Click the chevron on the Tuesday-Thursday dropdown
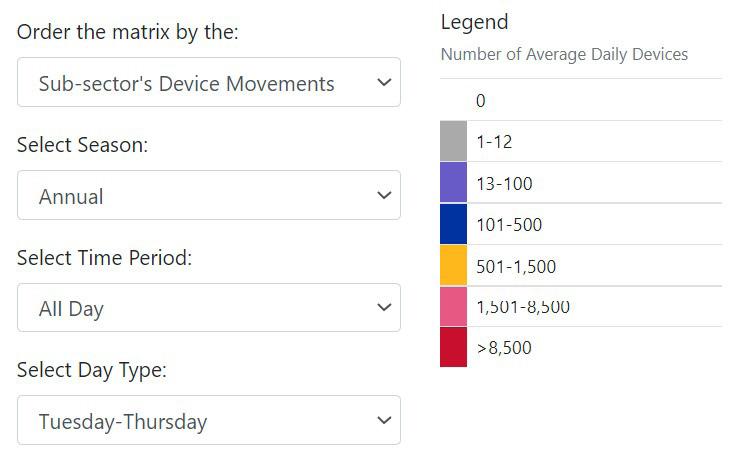735x453 pixels. [384, 421]
